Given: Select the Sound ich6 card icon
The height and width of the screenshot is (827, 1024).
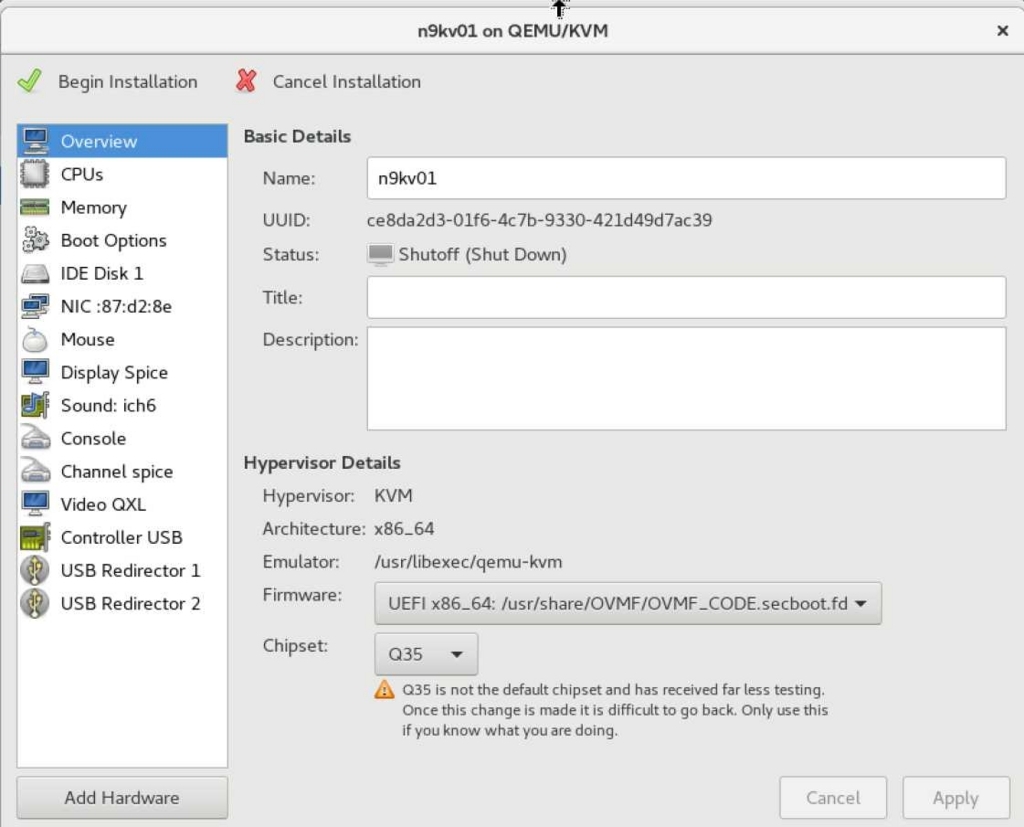Looking at the screenshot, I should (x=35, y=405).
